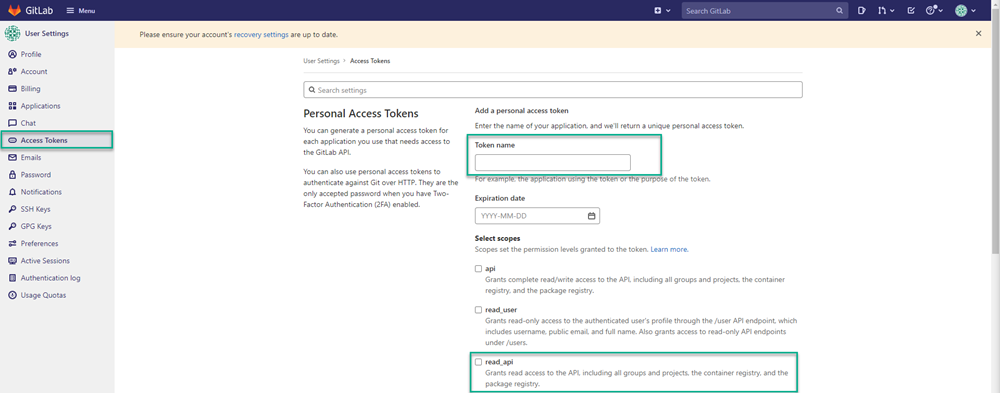Expand the Help question mark dropdown
This screenshot has height=393, width=1000.
tap(933, 10)
